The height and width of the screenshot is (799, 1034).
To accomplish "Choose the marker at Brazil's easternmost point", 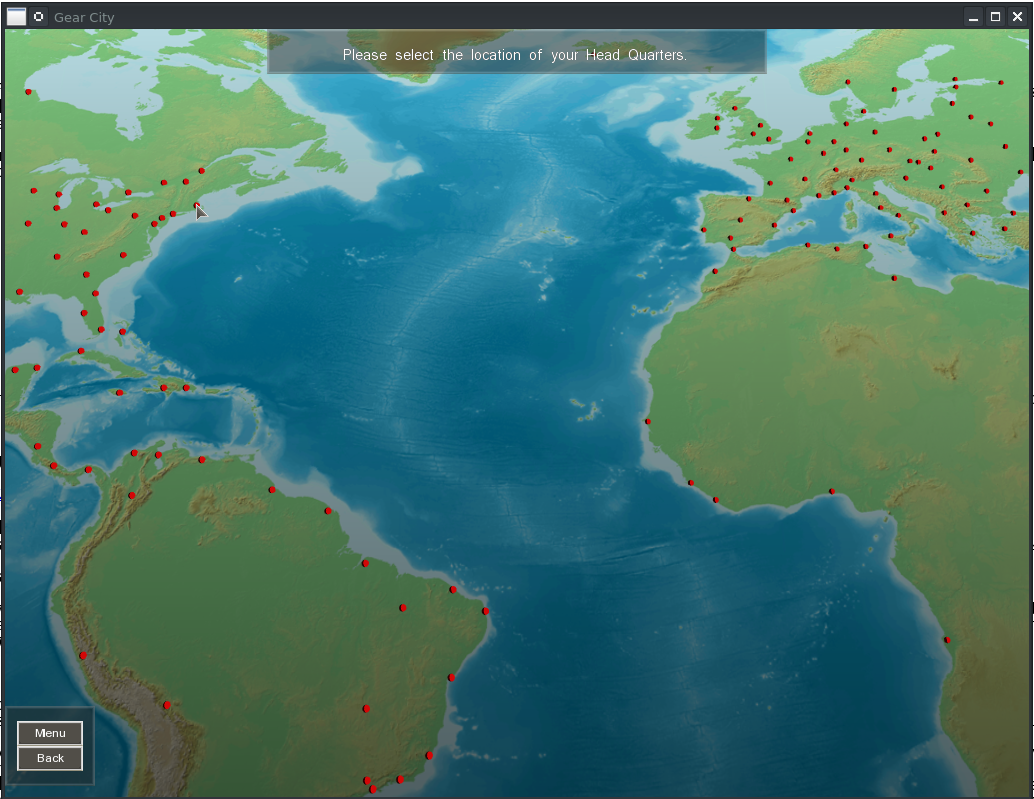I will click(x=485, y=611).
